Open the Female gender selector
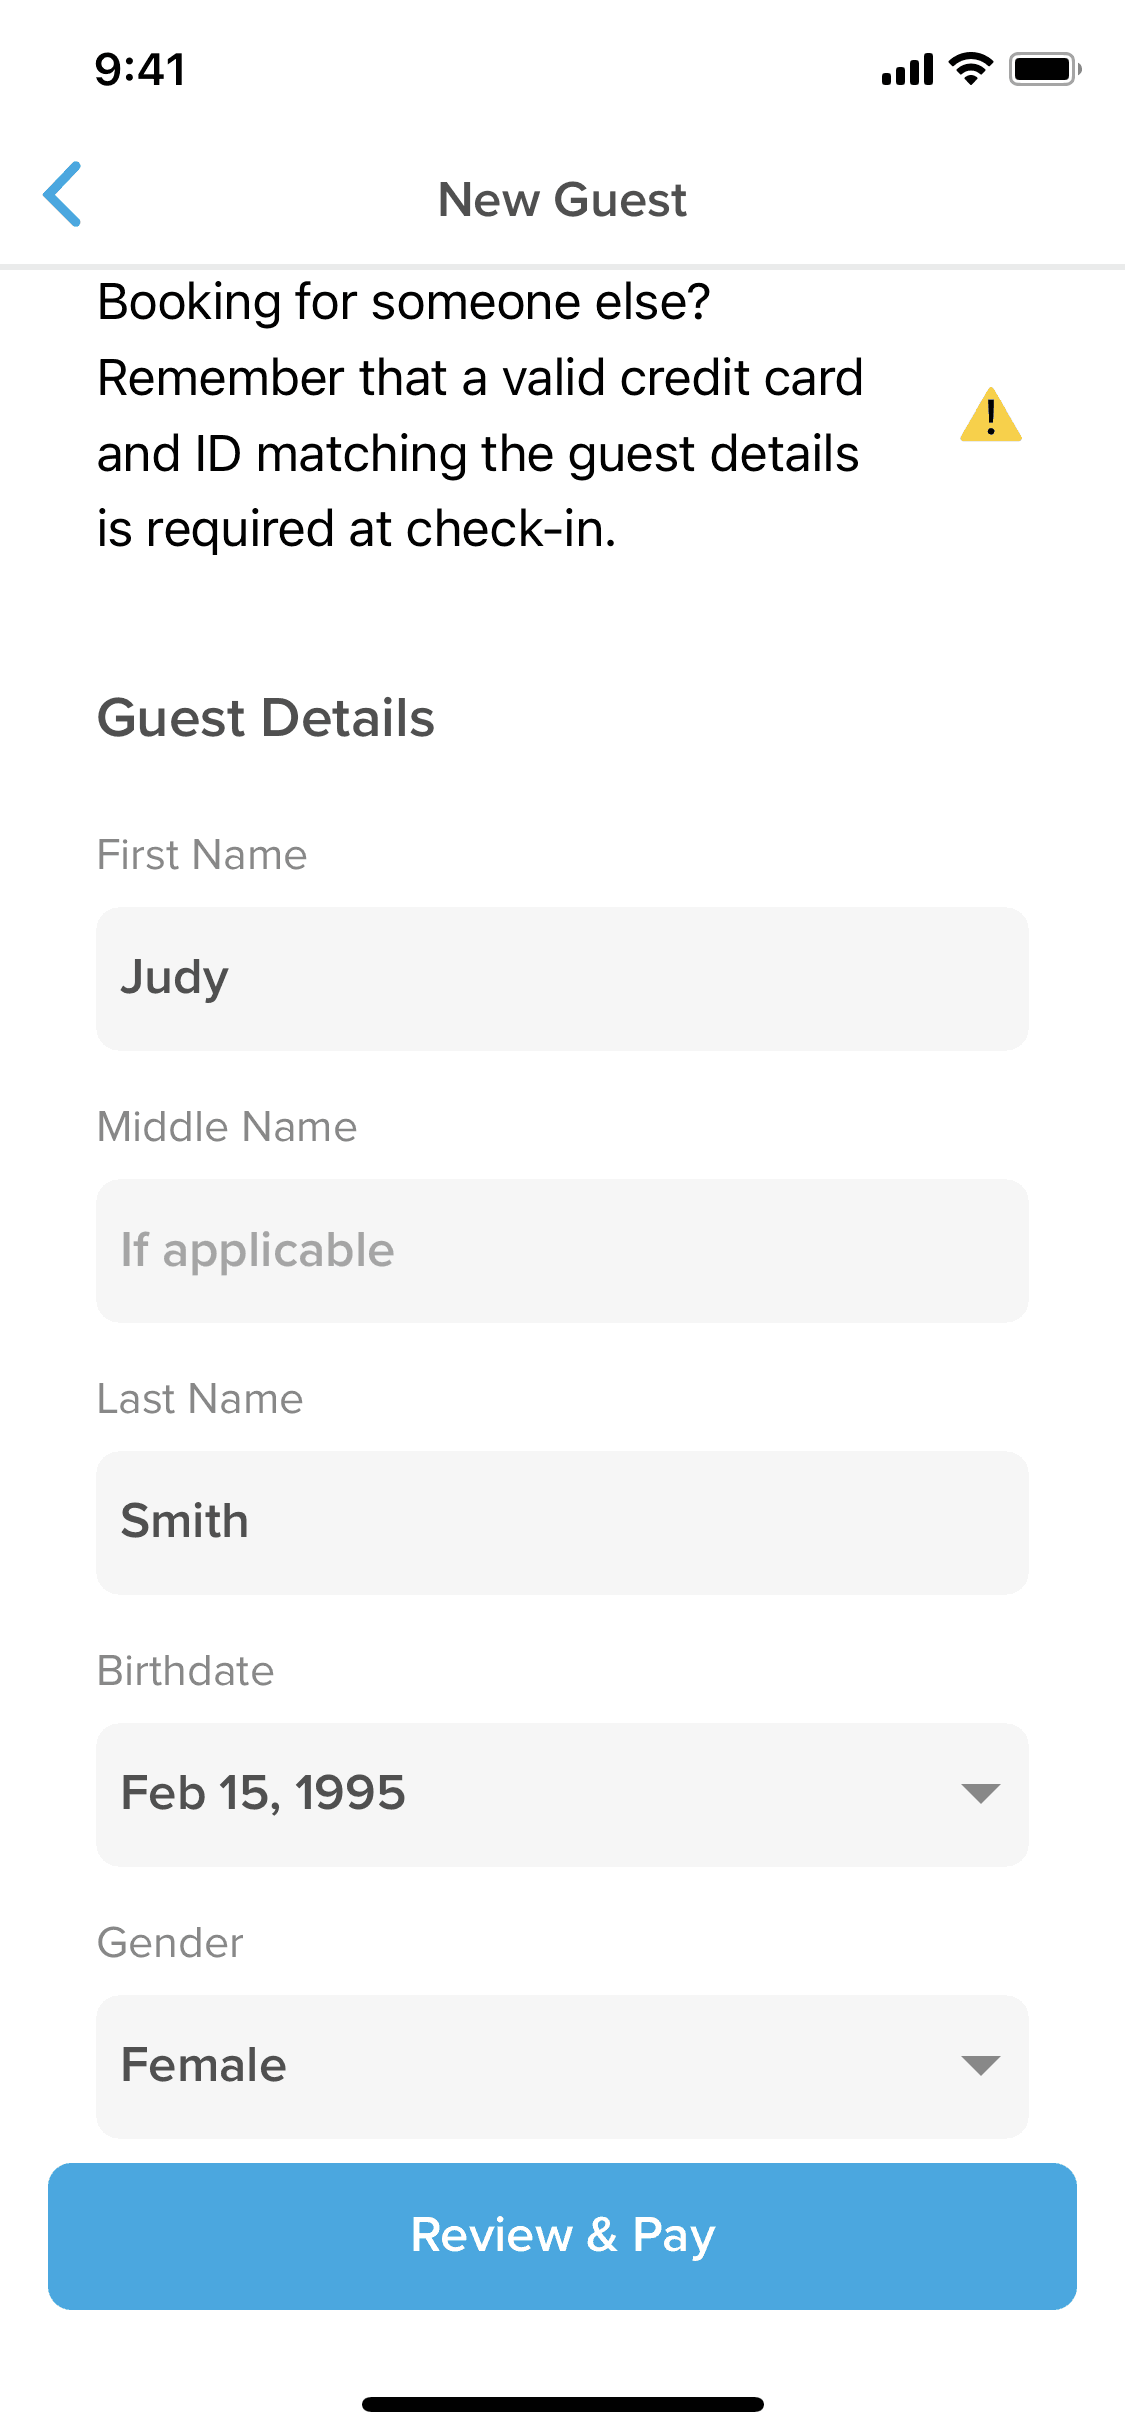The width and height of the screenshot is (1125, 2436). coord(520,2066)
